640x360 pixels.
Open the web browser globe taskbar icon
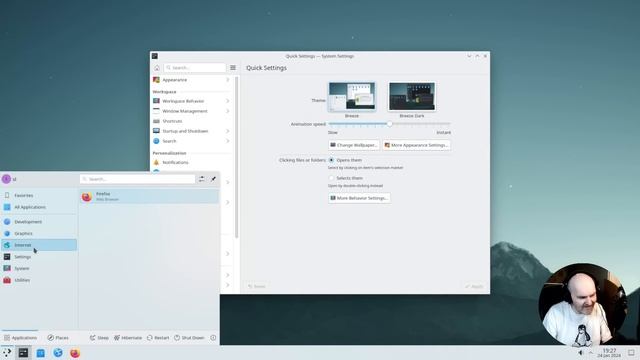pyautogui.click(x=58, y=353)
